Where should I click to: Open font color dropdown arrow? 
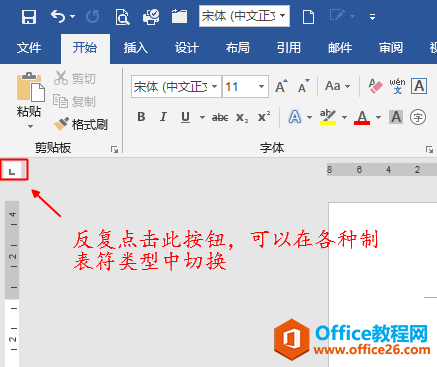click(x=378, y=117)
